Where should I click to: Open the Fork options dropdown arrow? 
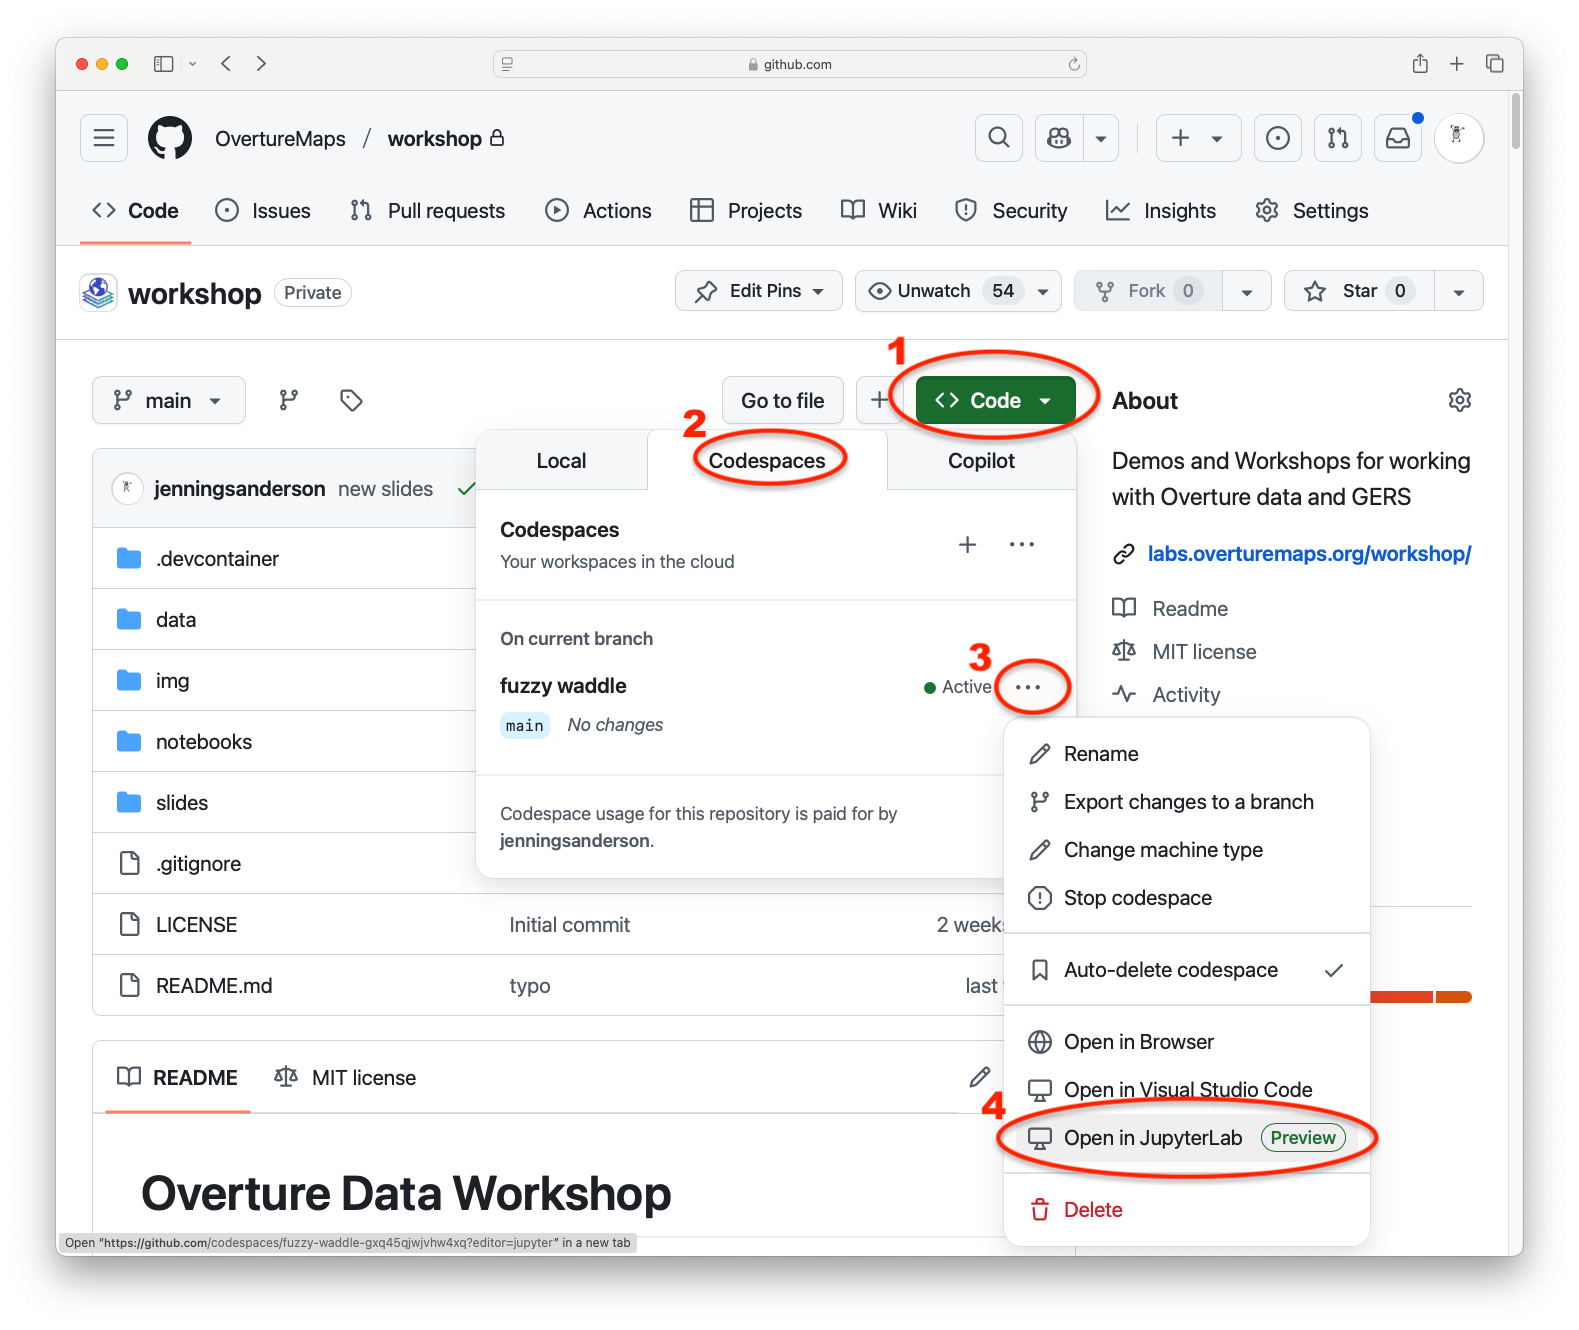pyautogui.click(x=1247, y=291)
